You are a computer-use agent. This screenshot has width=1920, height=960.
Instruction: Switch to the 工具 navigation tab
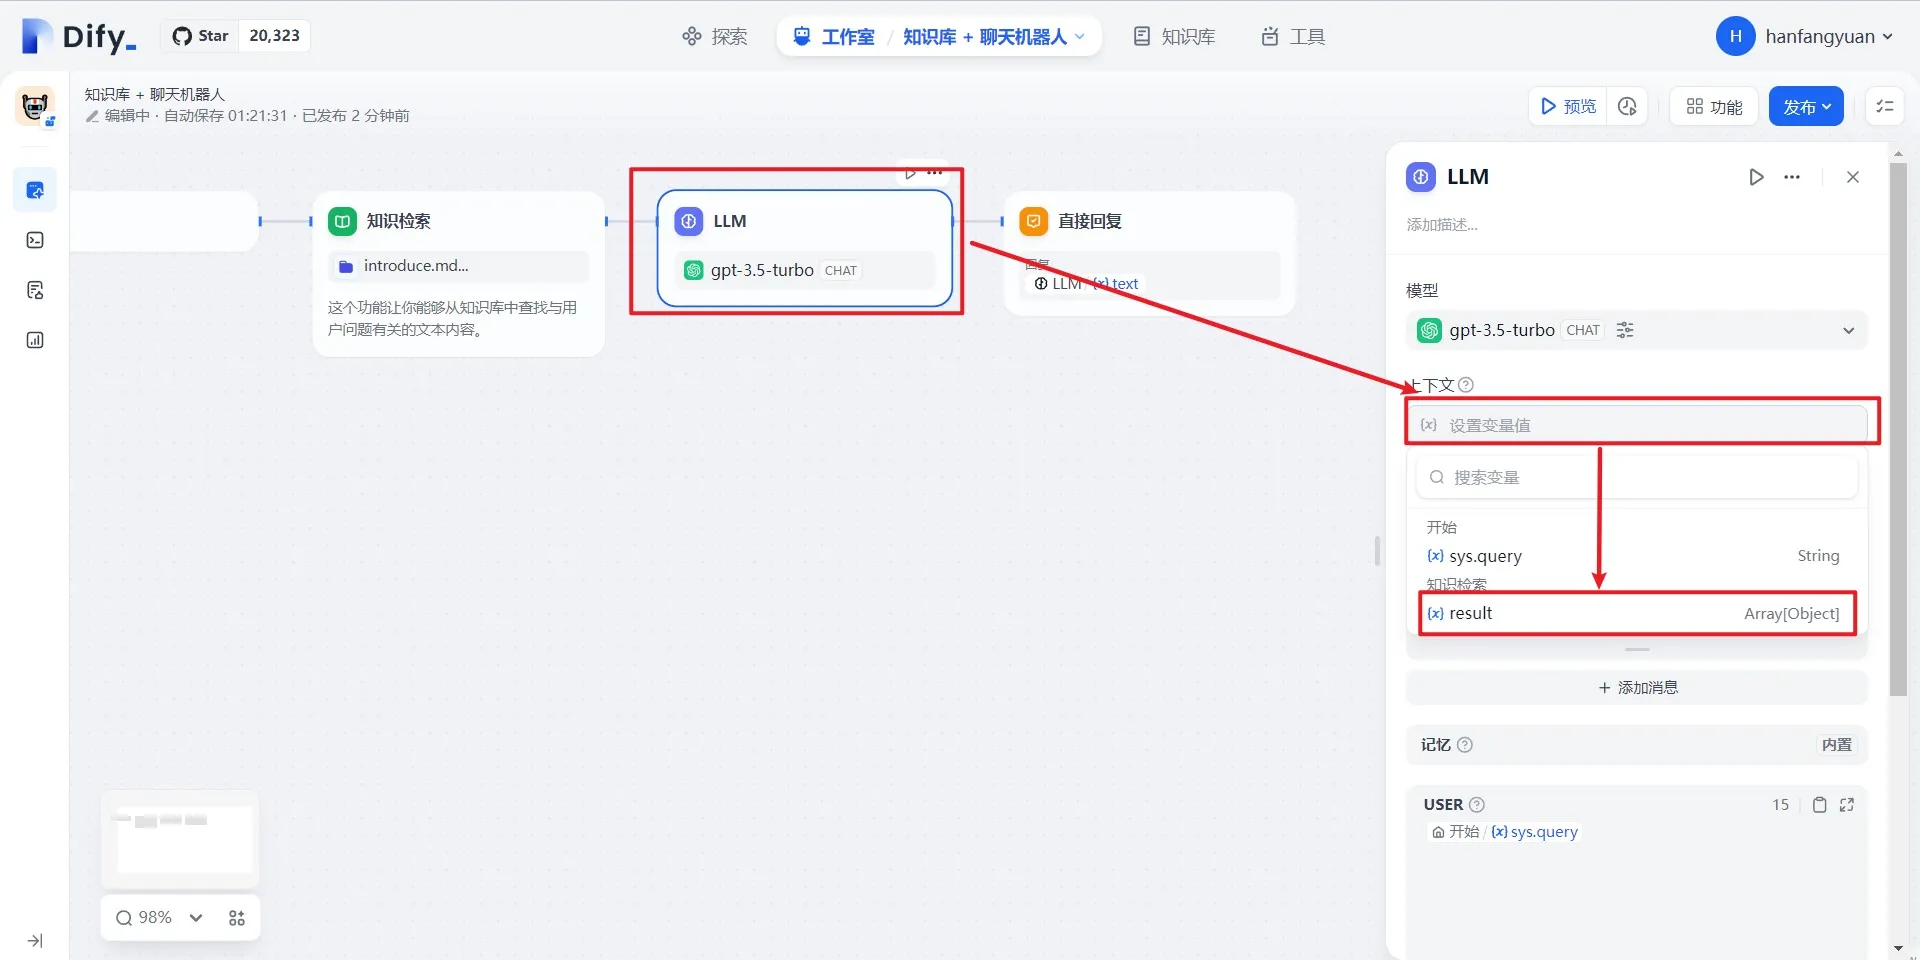[1293, 37]
